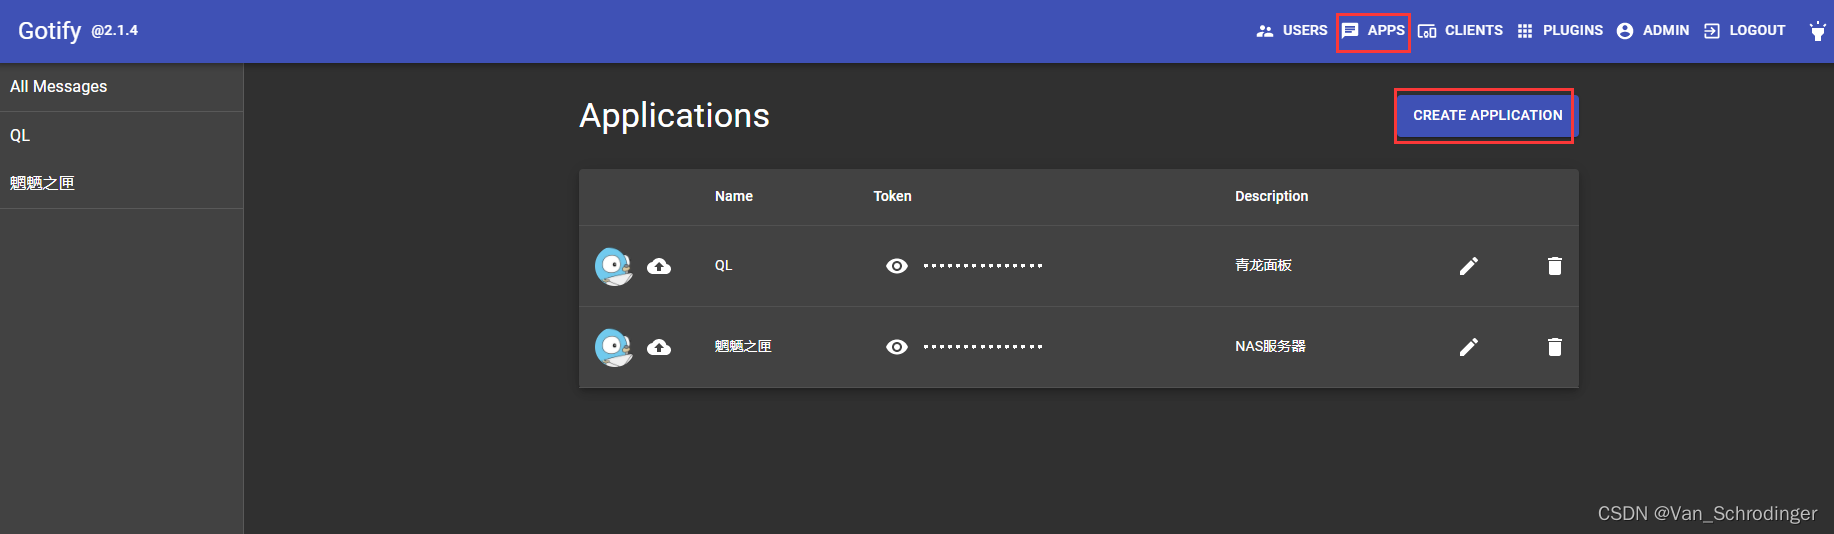This screenshot has height=534, width=1834.
Task: Upload image for QL application
Action: [x=659, y=266]
